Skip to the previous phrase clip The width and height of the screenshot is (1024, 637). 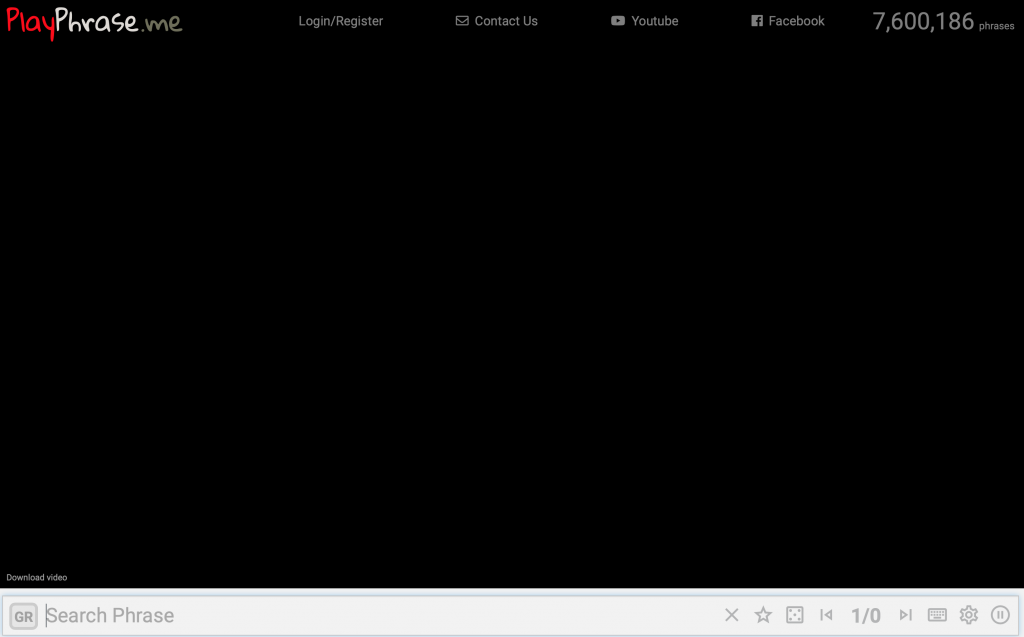(x=826, y=615)
